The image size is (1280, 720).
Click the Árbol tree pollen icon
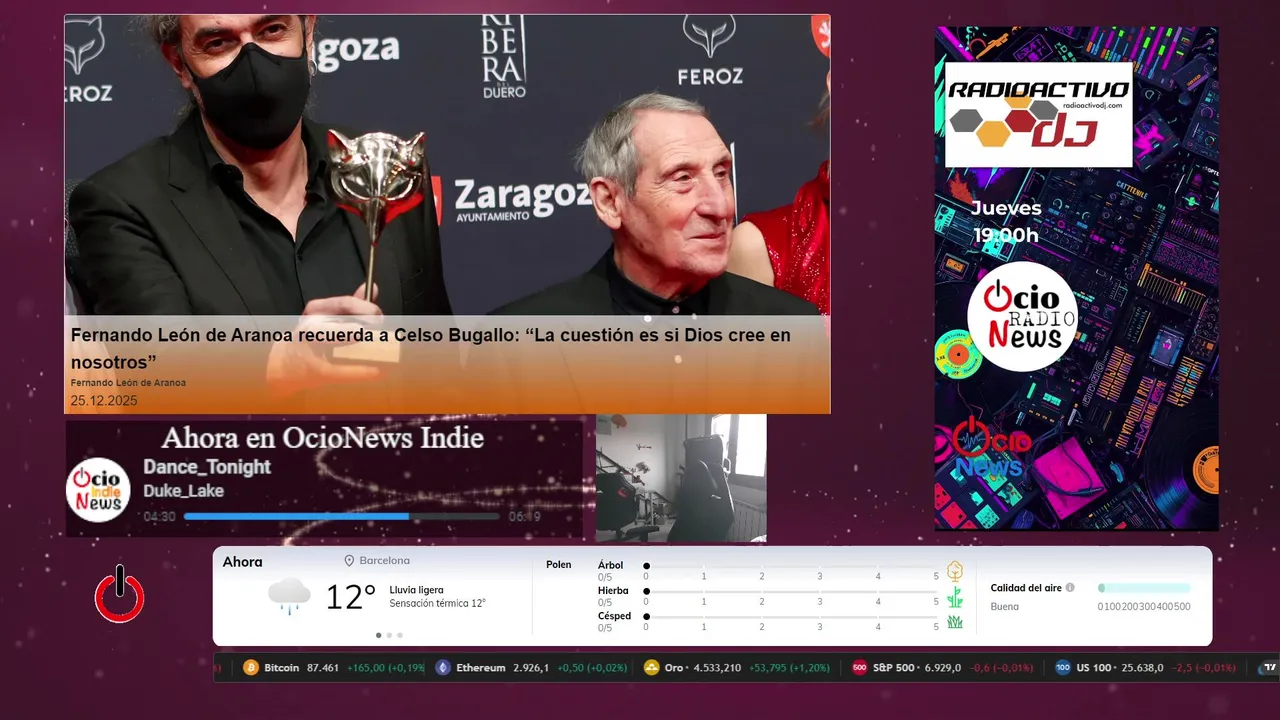[x=955, y=571]
